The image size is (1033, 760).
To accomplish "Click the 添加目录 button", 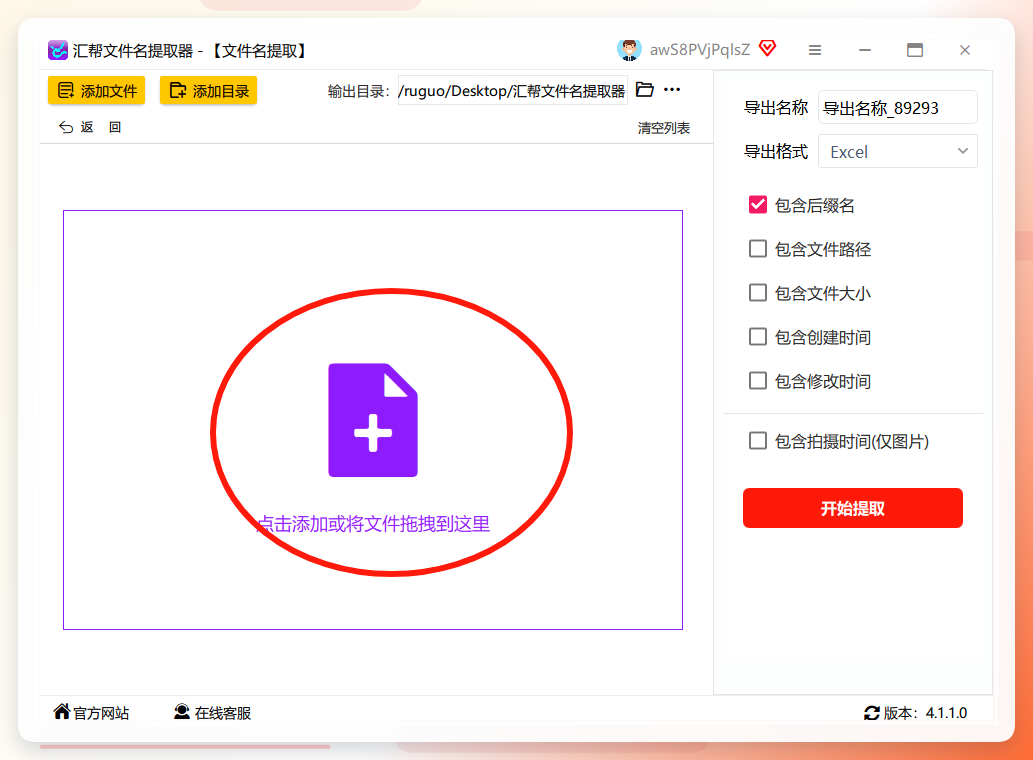I will pos(208,90).
